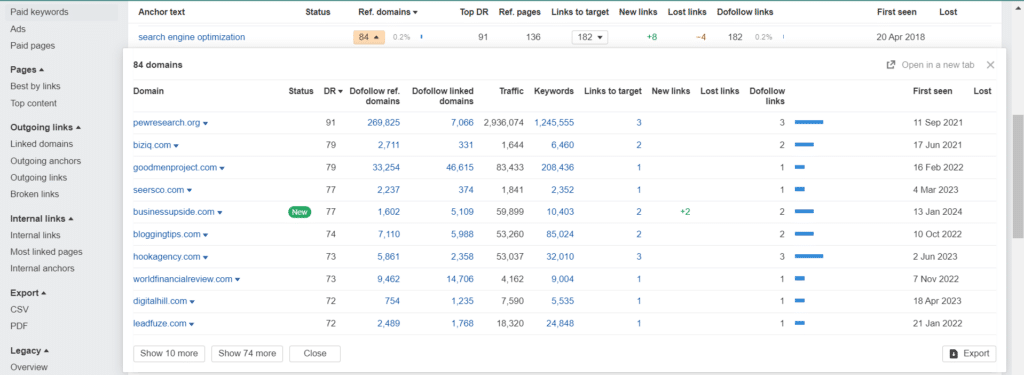Image resolution: width=1024 pixels, height=375 pixels.
Task: Click the +8 new links value
Action: [x=652, y=37]
